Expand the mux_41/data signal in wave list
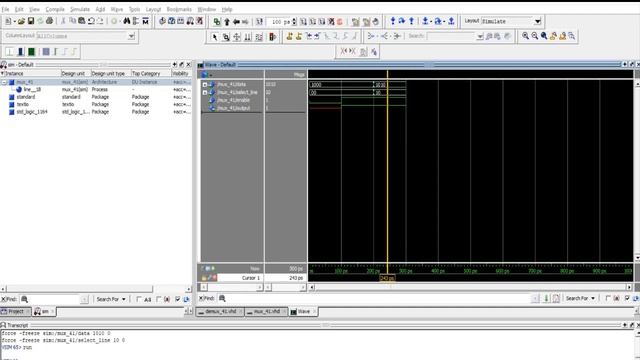Image resolution: width=640 pixels, height=360 pixels. (205, 84)
